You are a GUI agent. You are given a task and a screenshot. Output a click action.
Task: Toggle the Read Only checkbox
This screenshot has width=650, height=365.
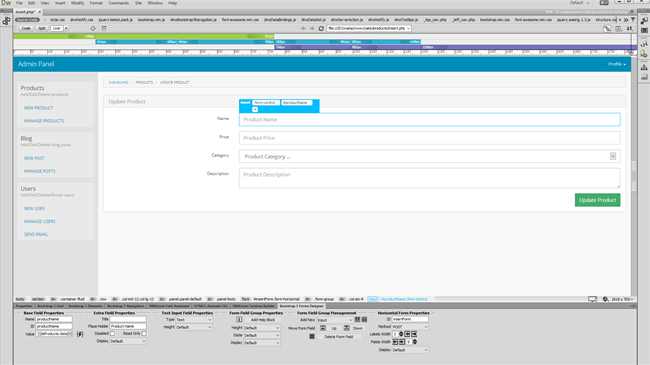pyautogui.click(x=144, y=333)
